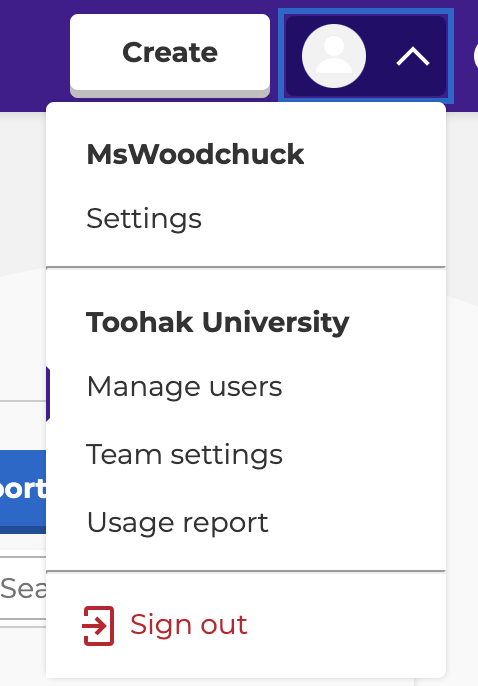Click the Create button
This screenshot has width=478, height=686.
pyautogui.click(x=170, y=53)
